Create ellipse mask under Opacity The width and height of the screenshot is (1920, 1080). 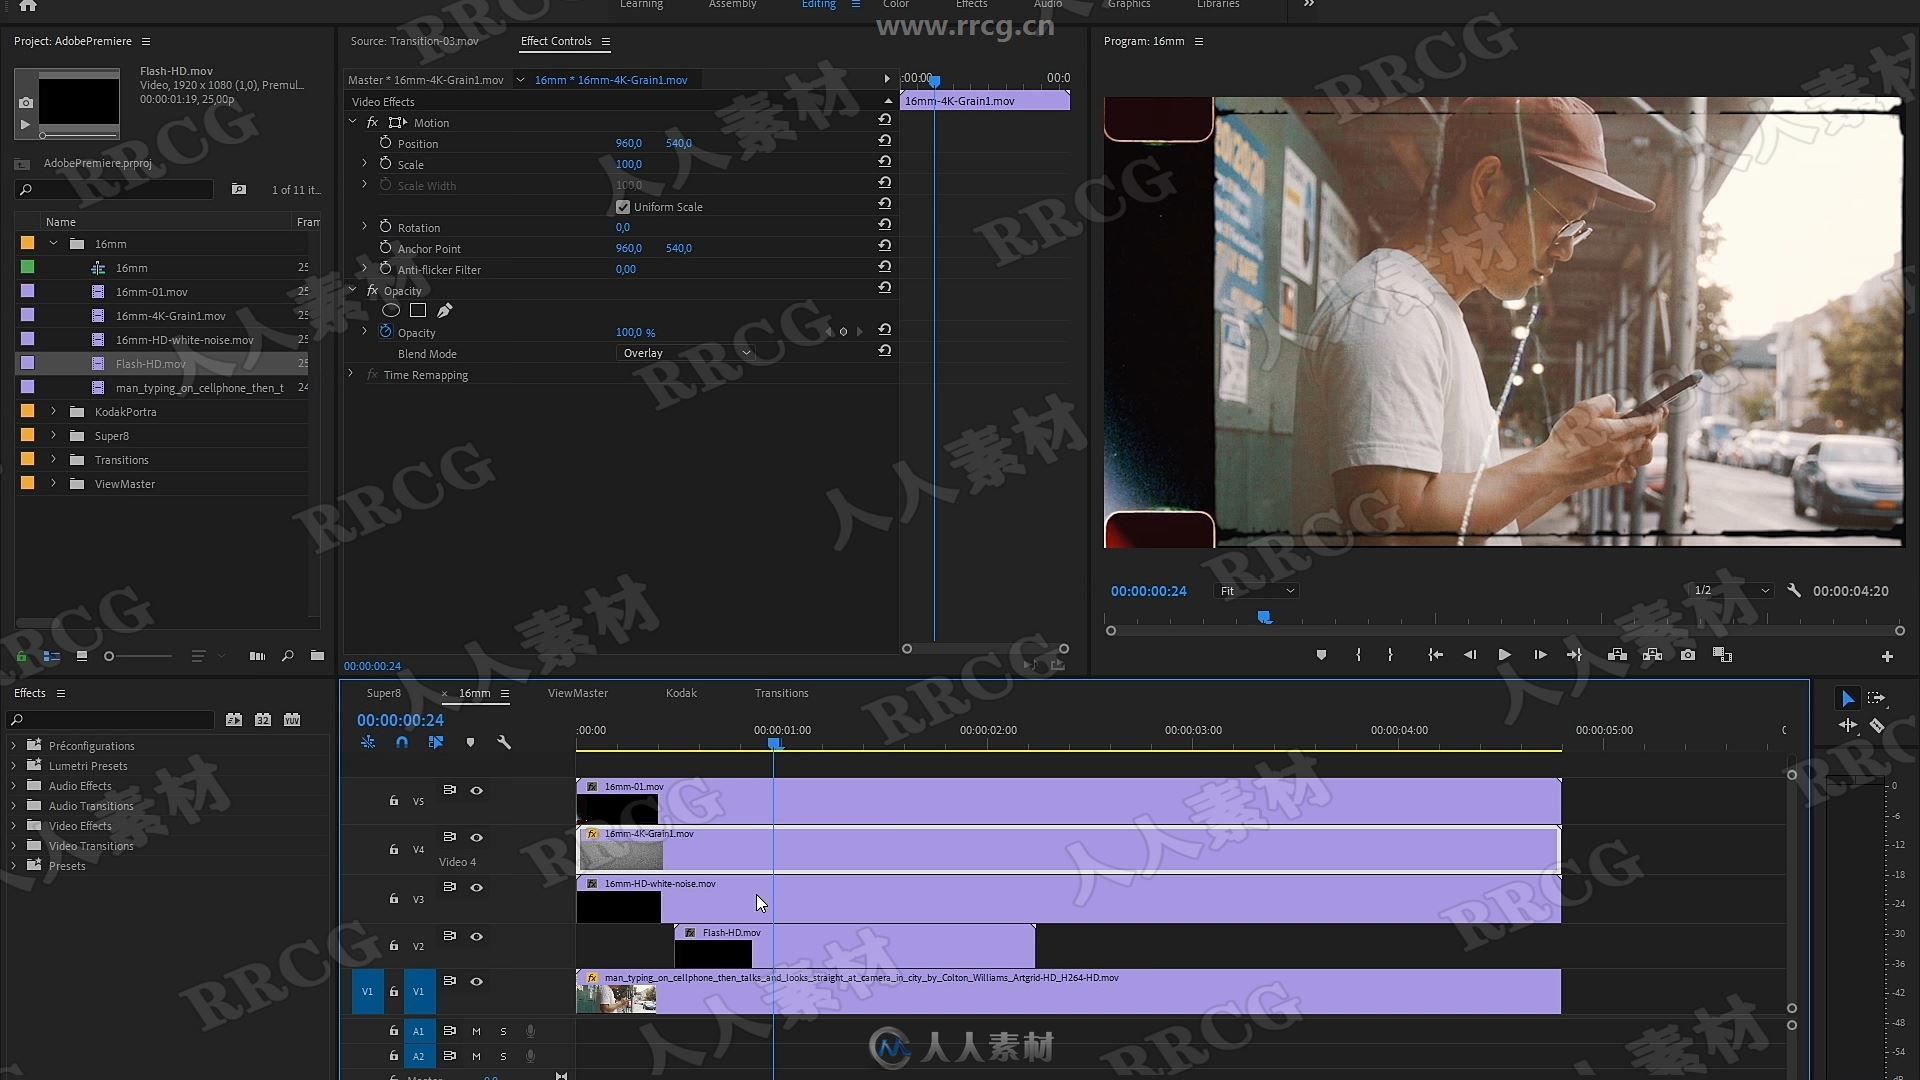tap(391, 311)
